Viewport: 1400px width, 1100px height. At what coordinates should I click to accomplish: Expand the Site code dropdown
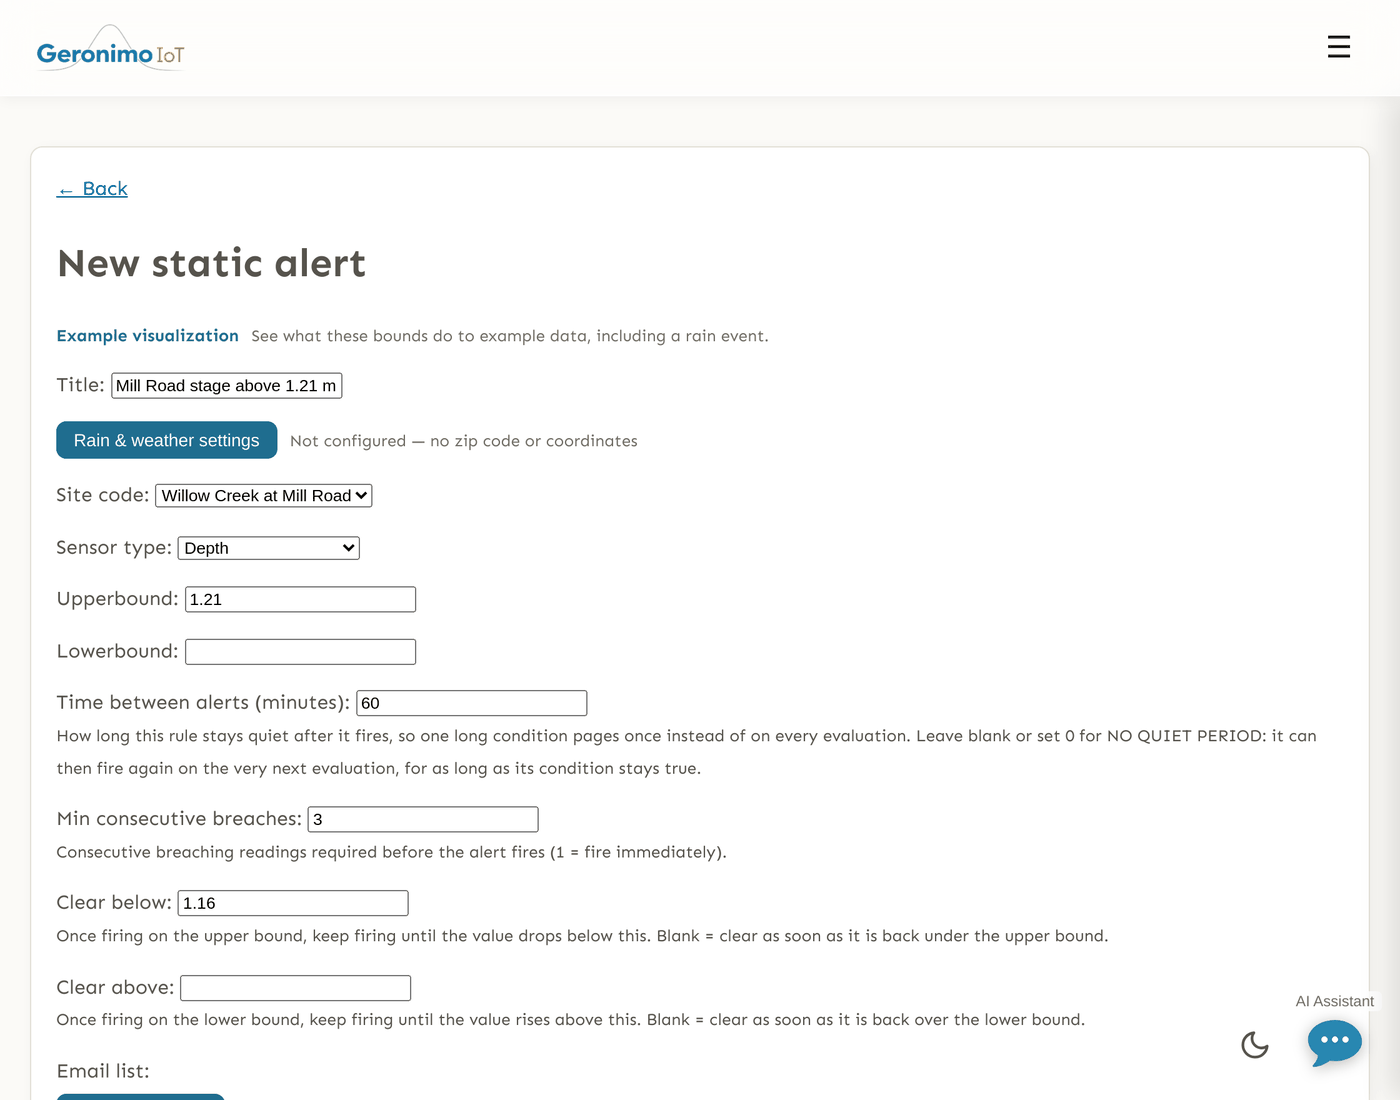[264, 495]
